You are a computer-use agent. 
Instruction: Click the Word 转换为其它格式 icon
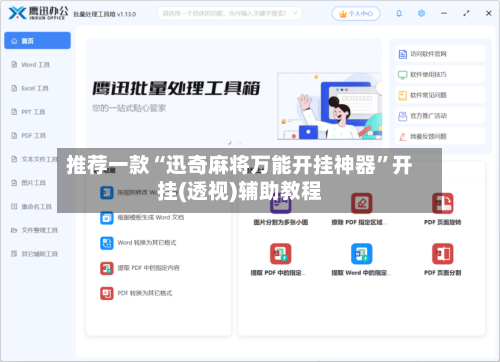click(107, 243)
